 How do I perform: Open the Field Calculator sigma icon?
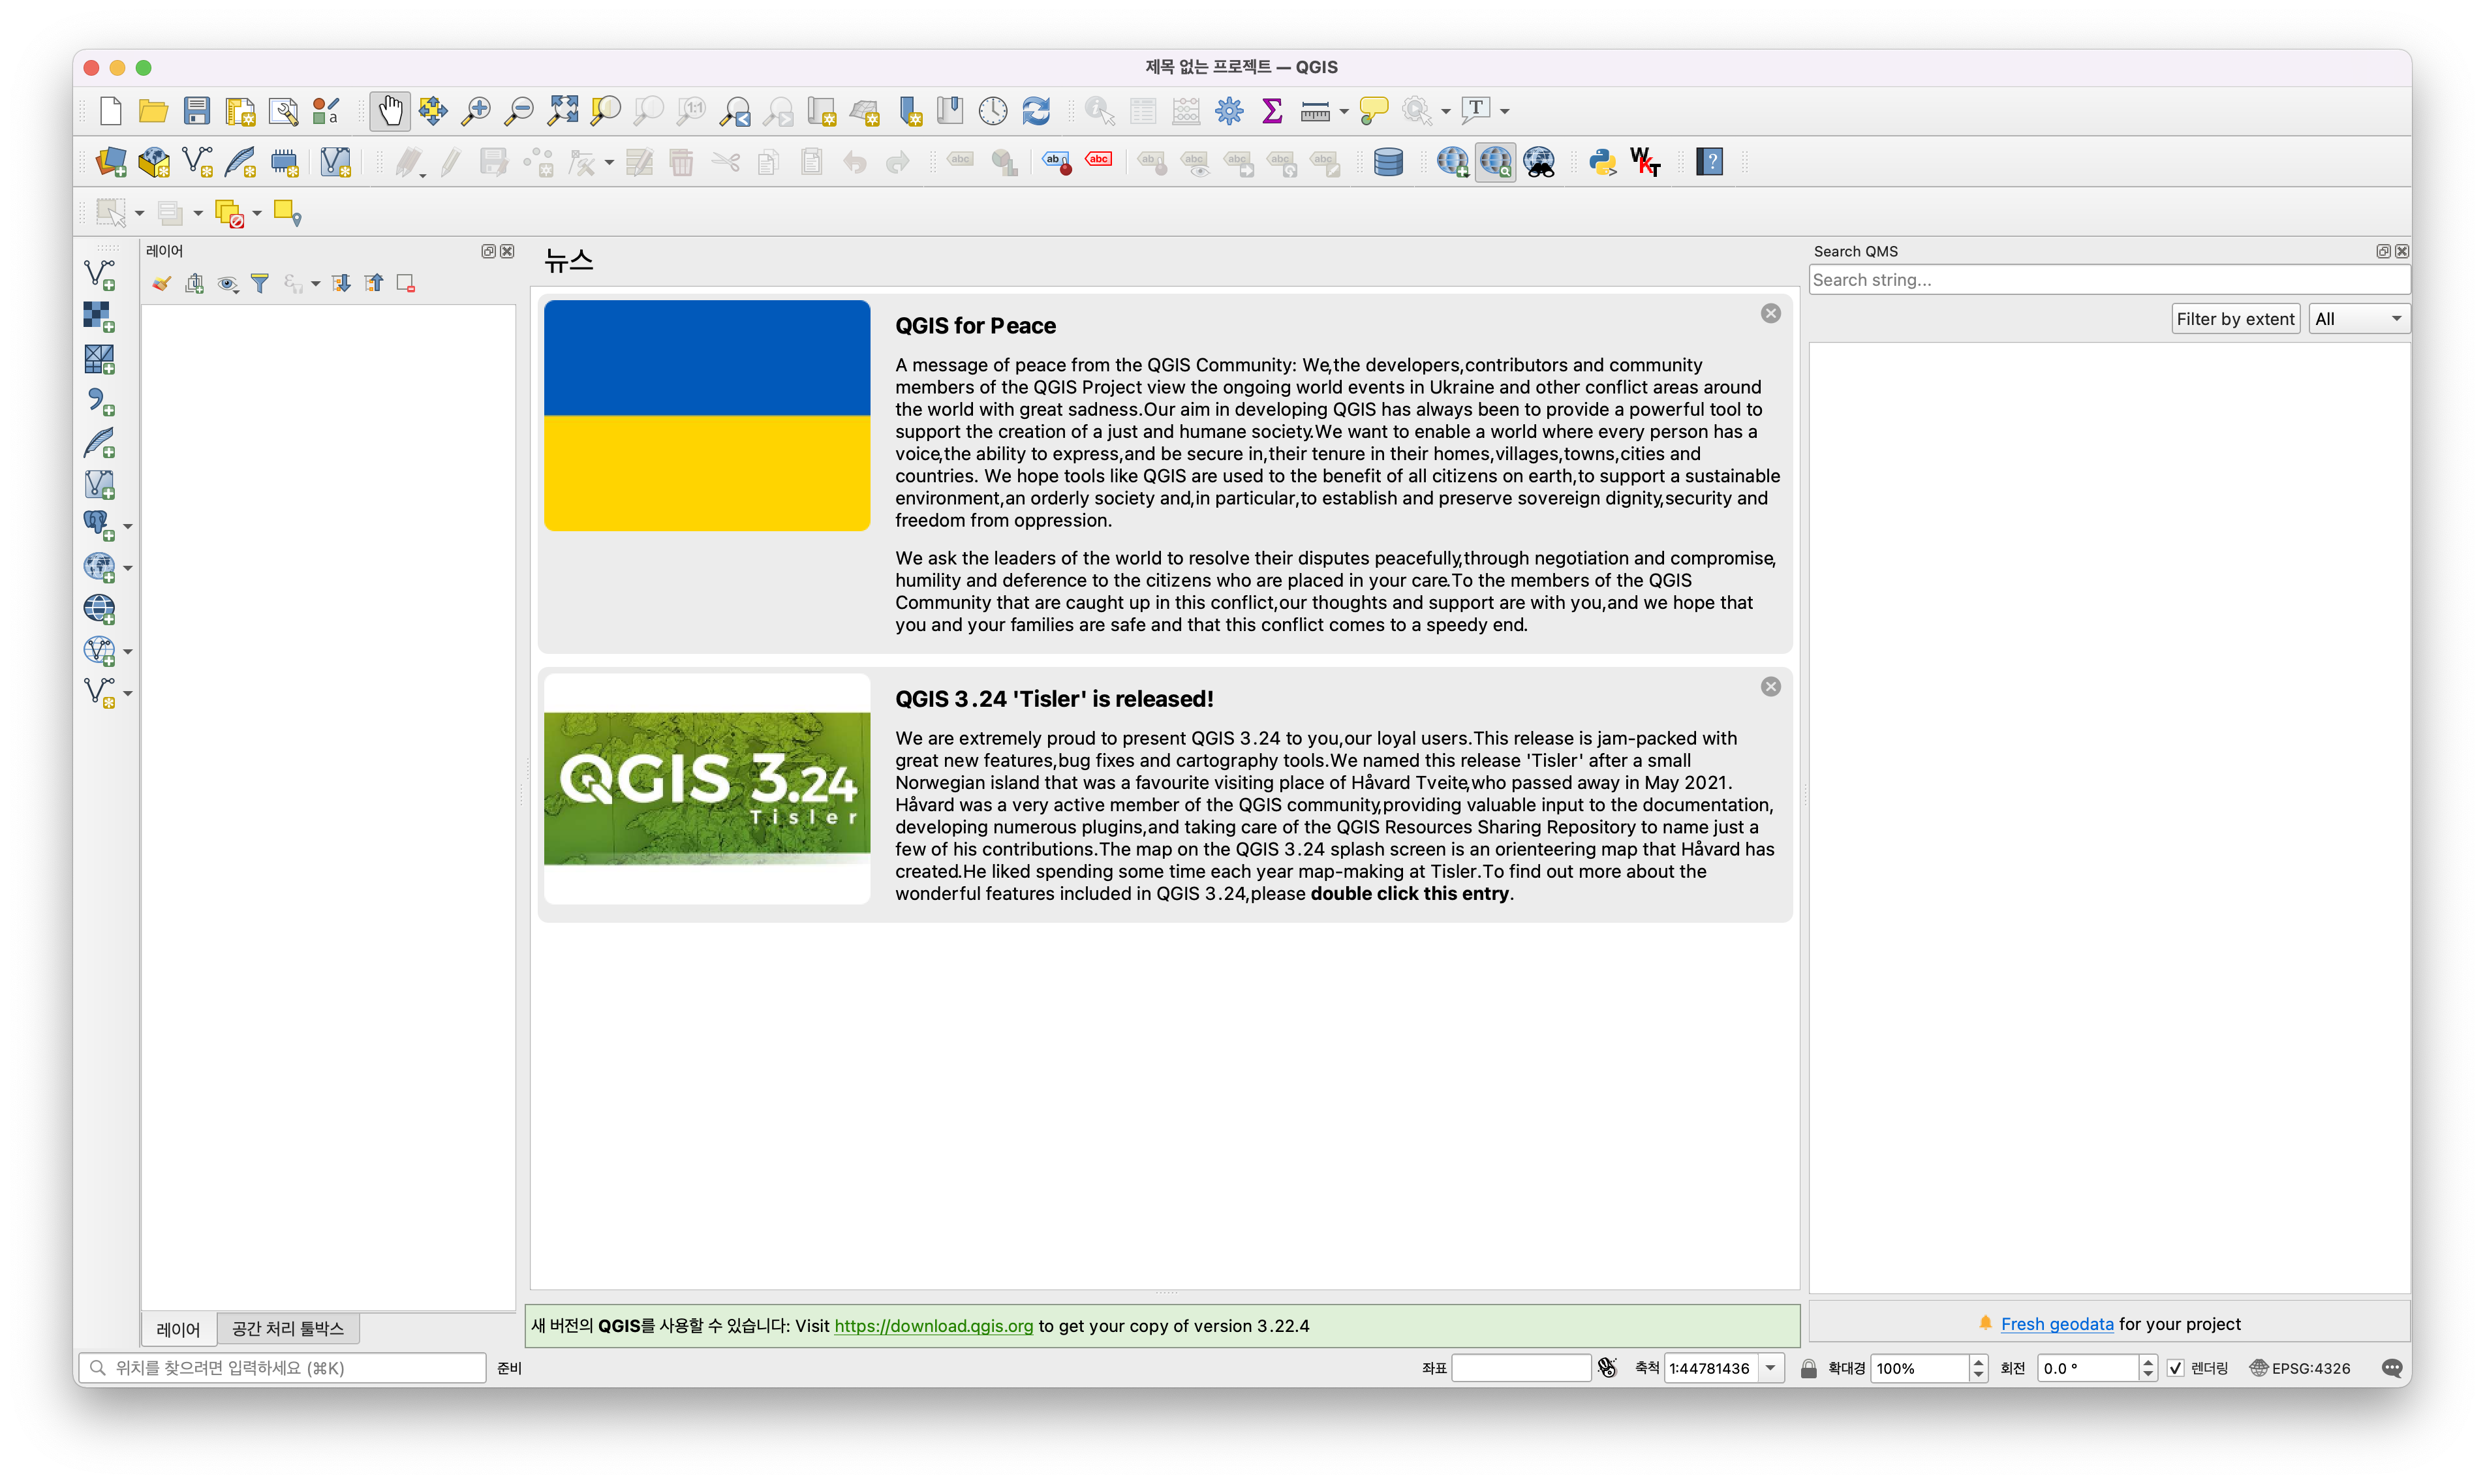point(1272,110)
